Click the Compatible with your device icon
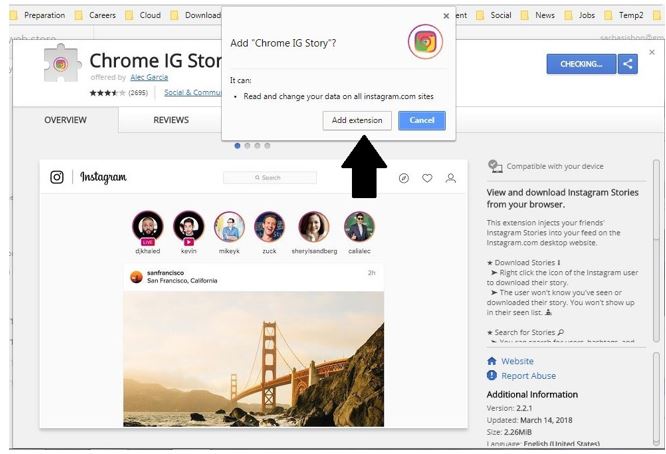Viewport: 666px width, 454px height. pos(495,166)
